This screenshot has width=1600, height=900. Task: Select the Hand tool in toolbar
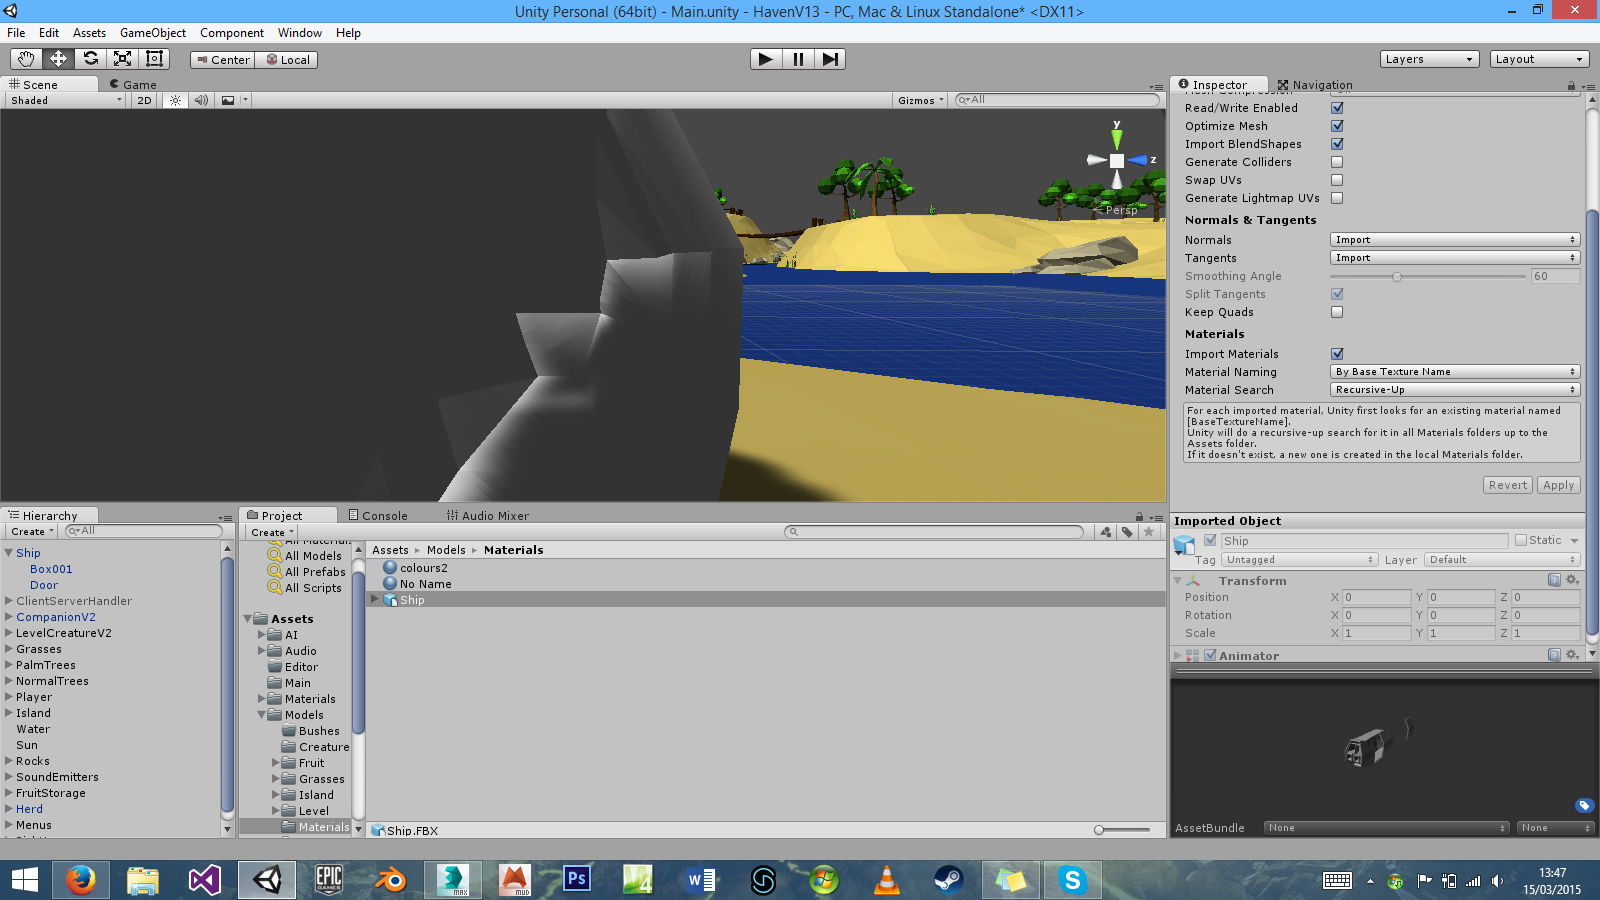click(27, 59)
